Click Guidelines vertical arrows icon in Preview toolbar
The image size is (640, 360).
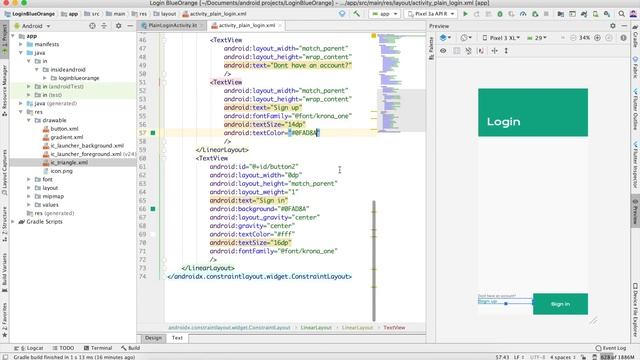click(506, 51)
